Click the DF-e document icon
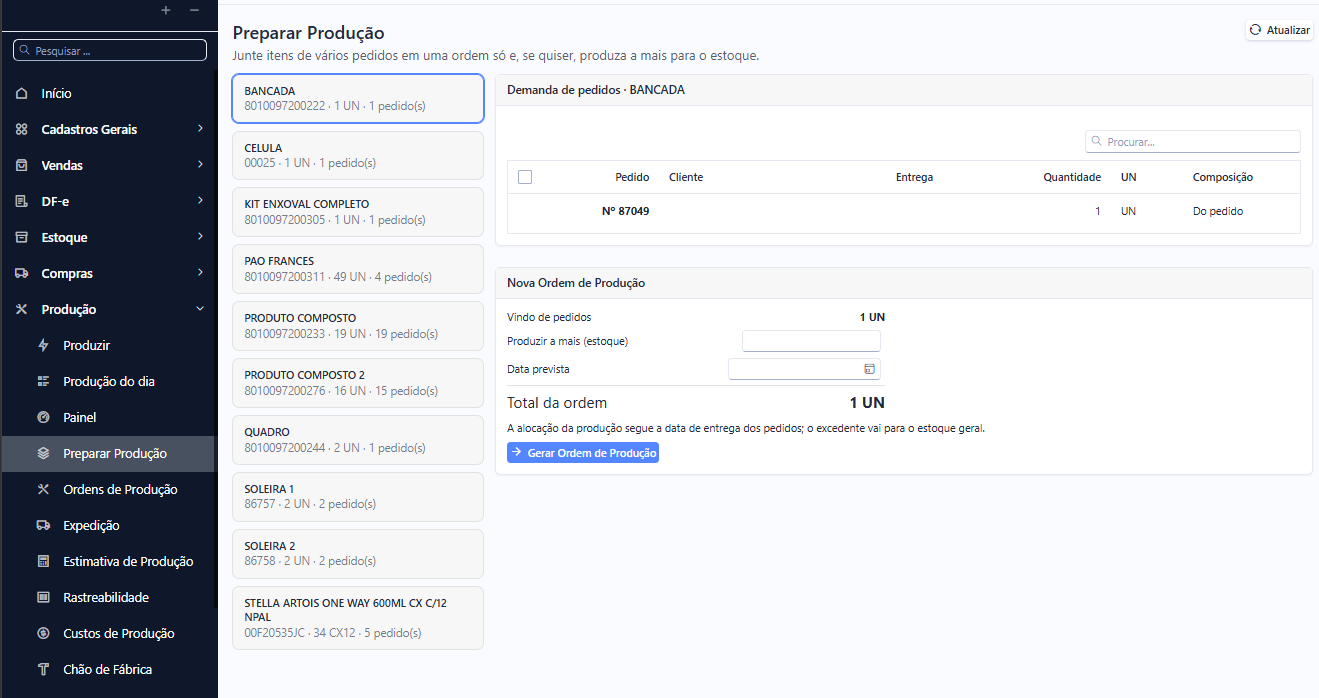The height and width of the screenshot is (698, 1319). coord(22,201)
